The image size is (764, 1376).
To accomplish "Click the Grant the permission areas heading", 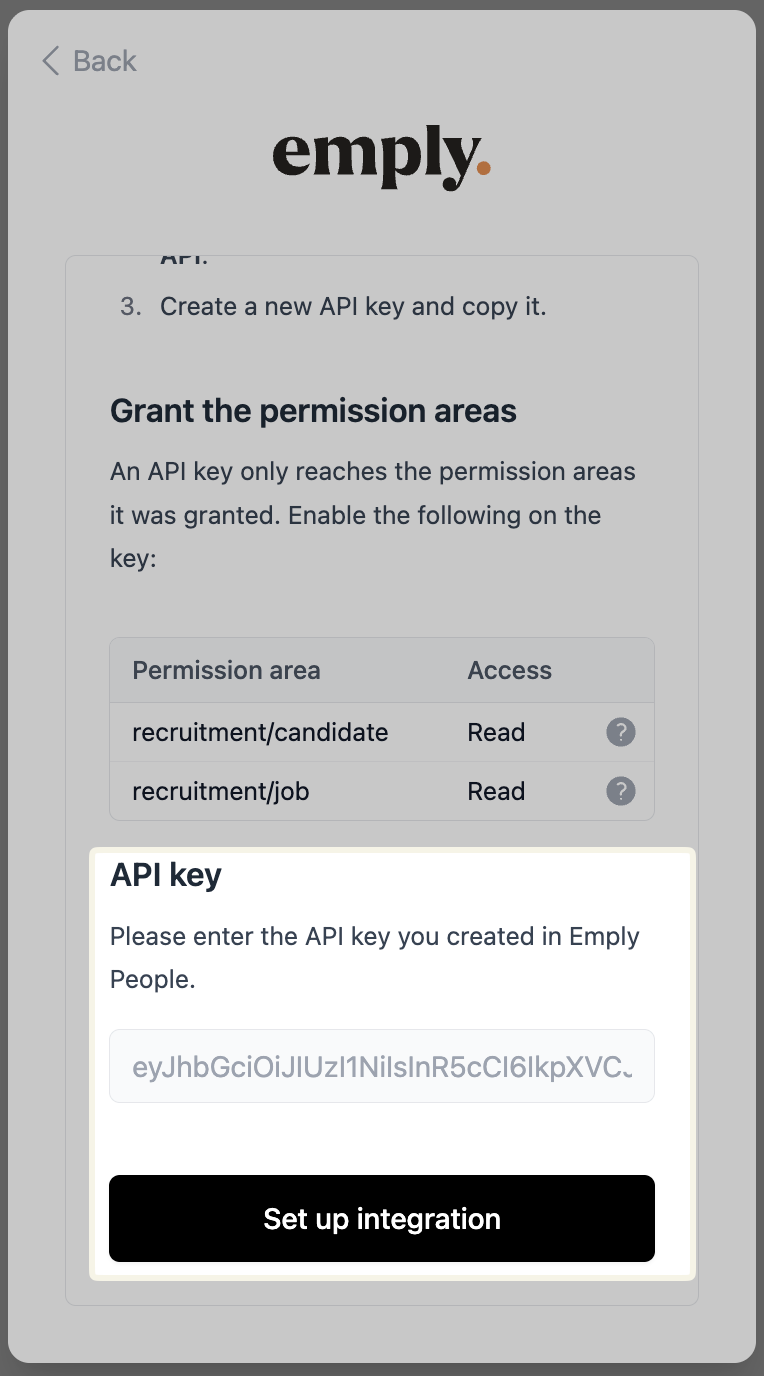I will pyautogui.click(x=313, y=411).
